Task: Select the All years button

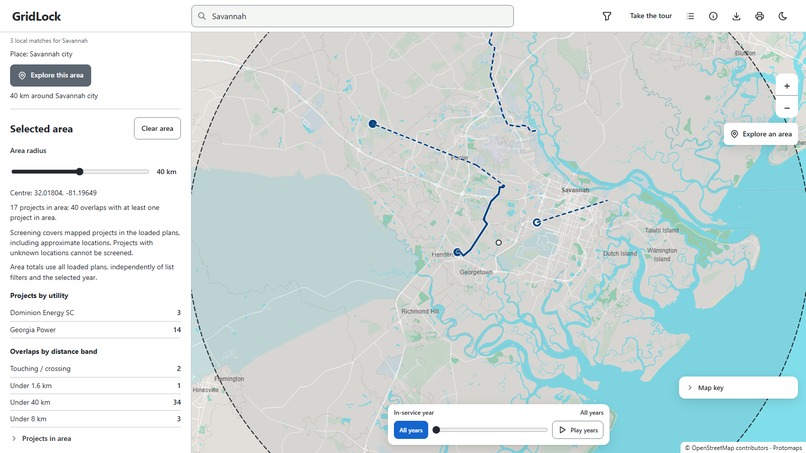Action: [411, 430]
